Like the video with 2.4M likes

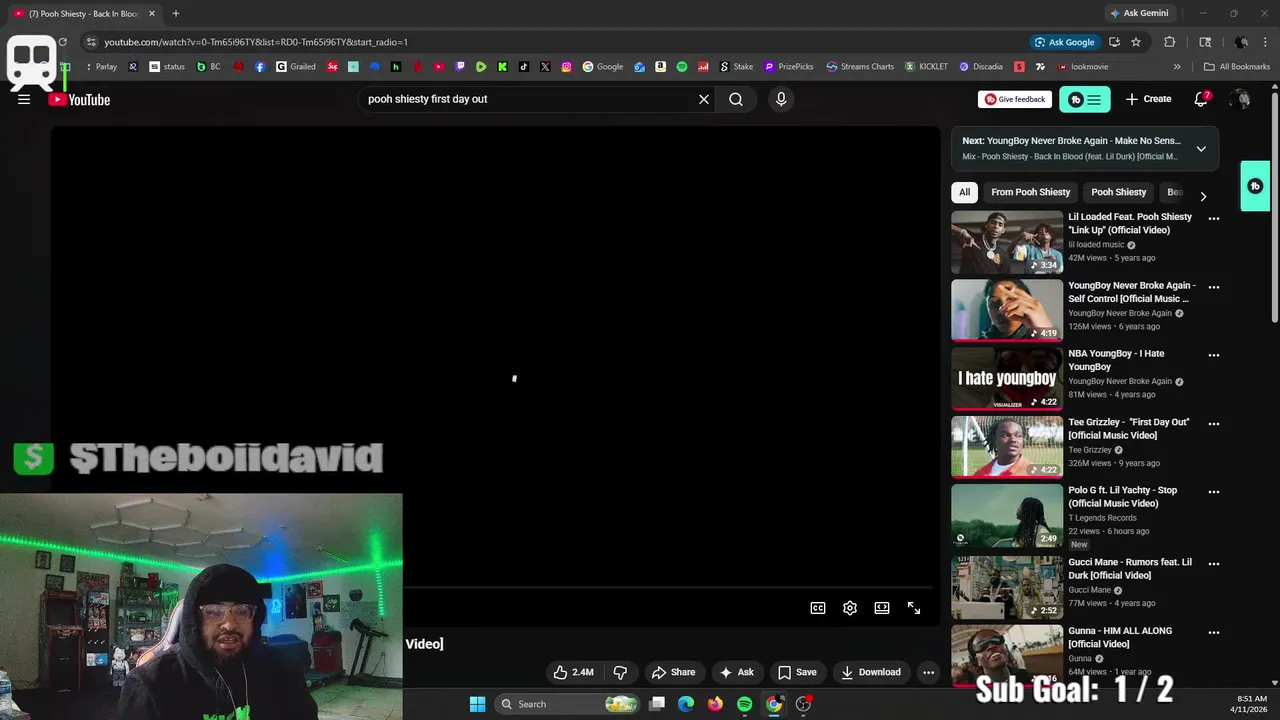(573, 672)
